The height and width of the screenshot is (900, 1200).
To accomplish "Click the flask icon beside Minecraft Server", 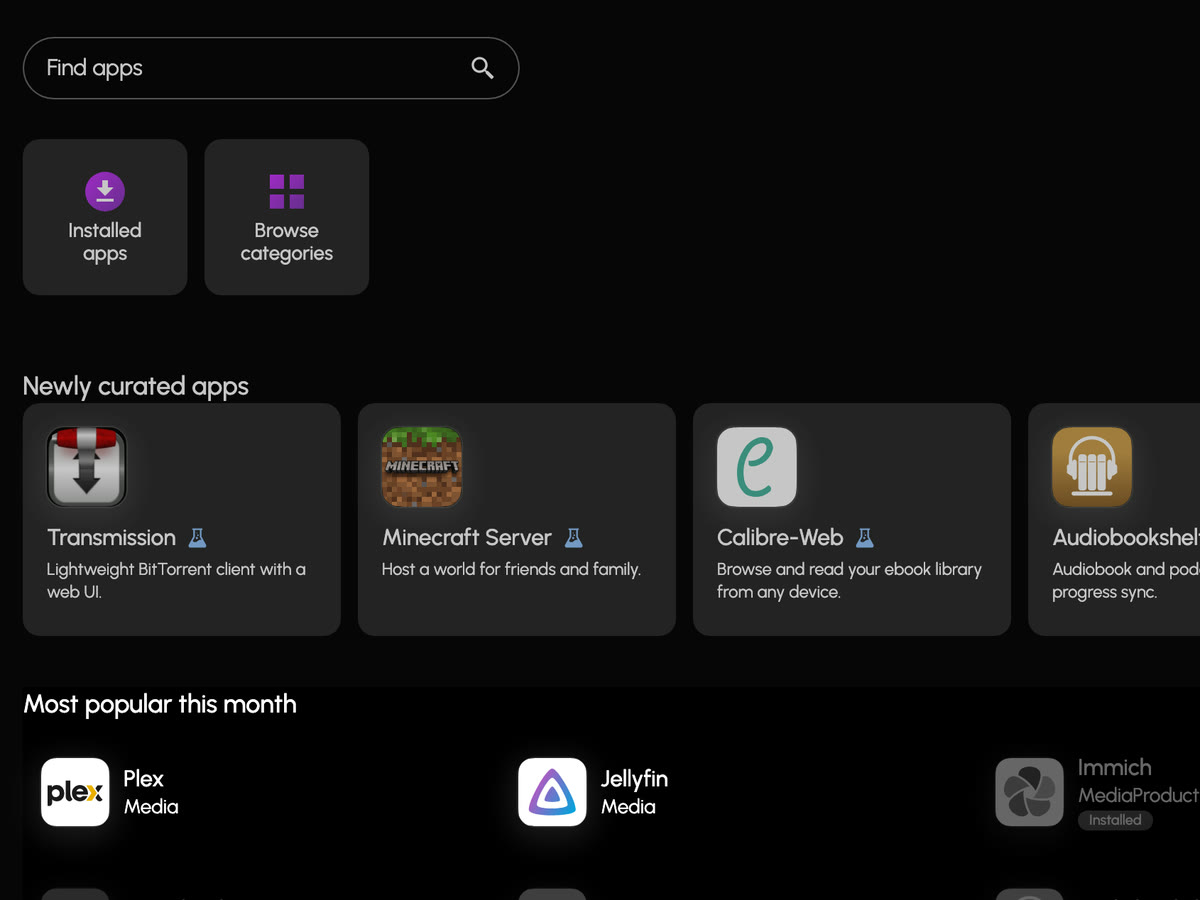I will (x=573, y=537).
